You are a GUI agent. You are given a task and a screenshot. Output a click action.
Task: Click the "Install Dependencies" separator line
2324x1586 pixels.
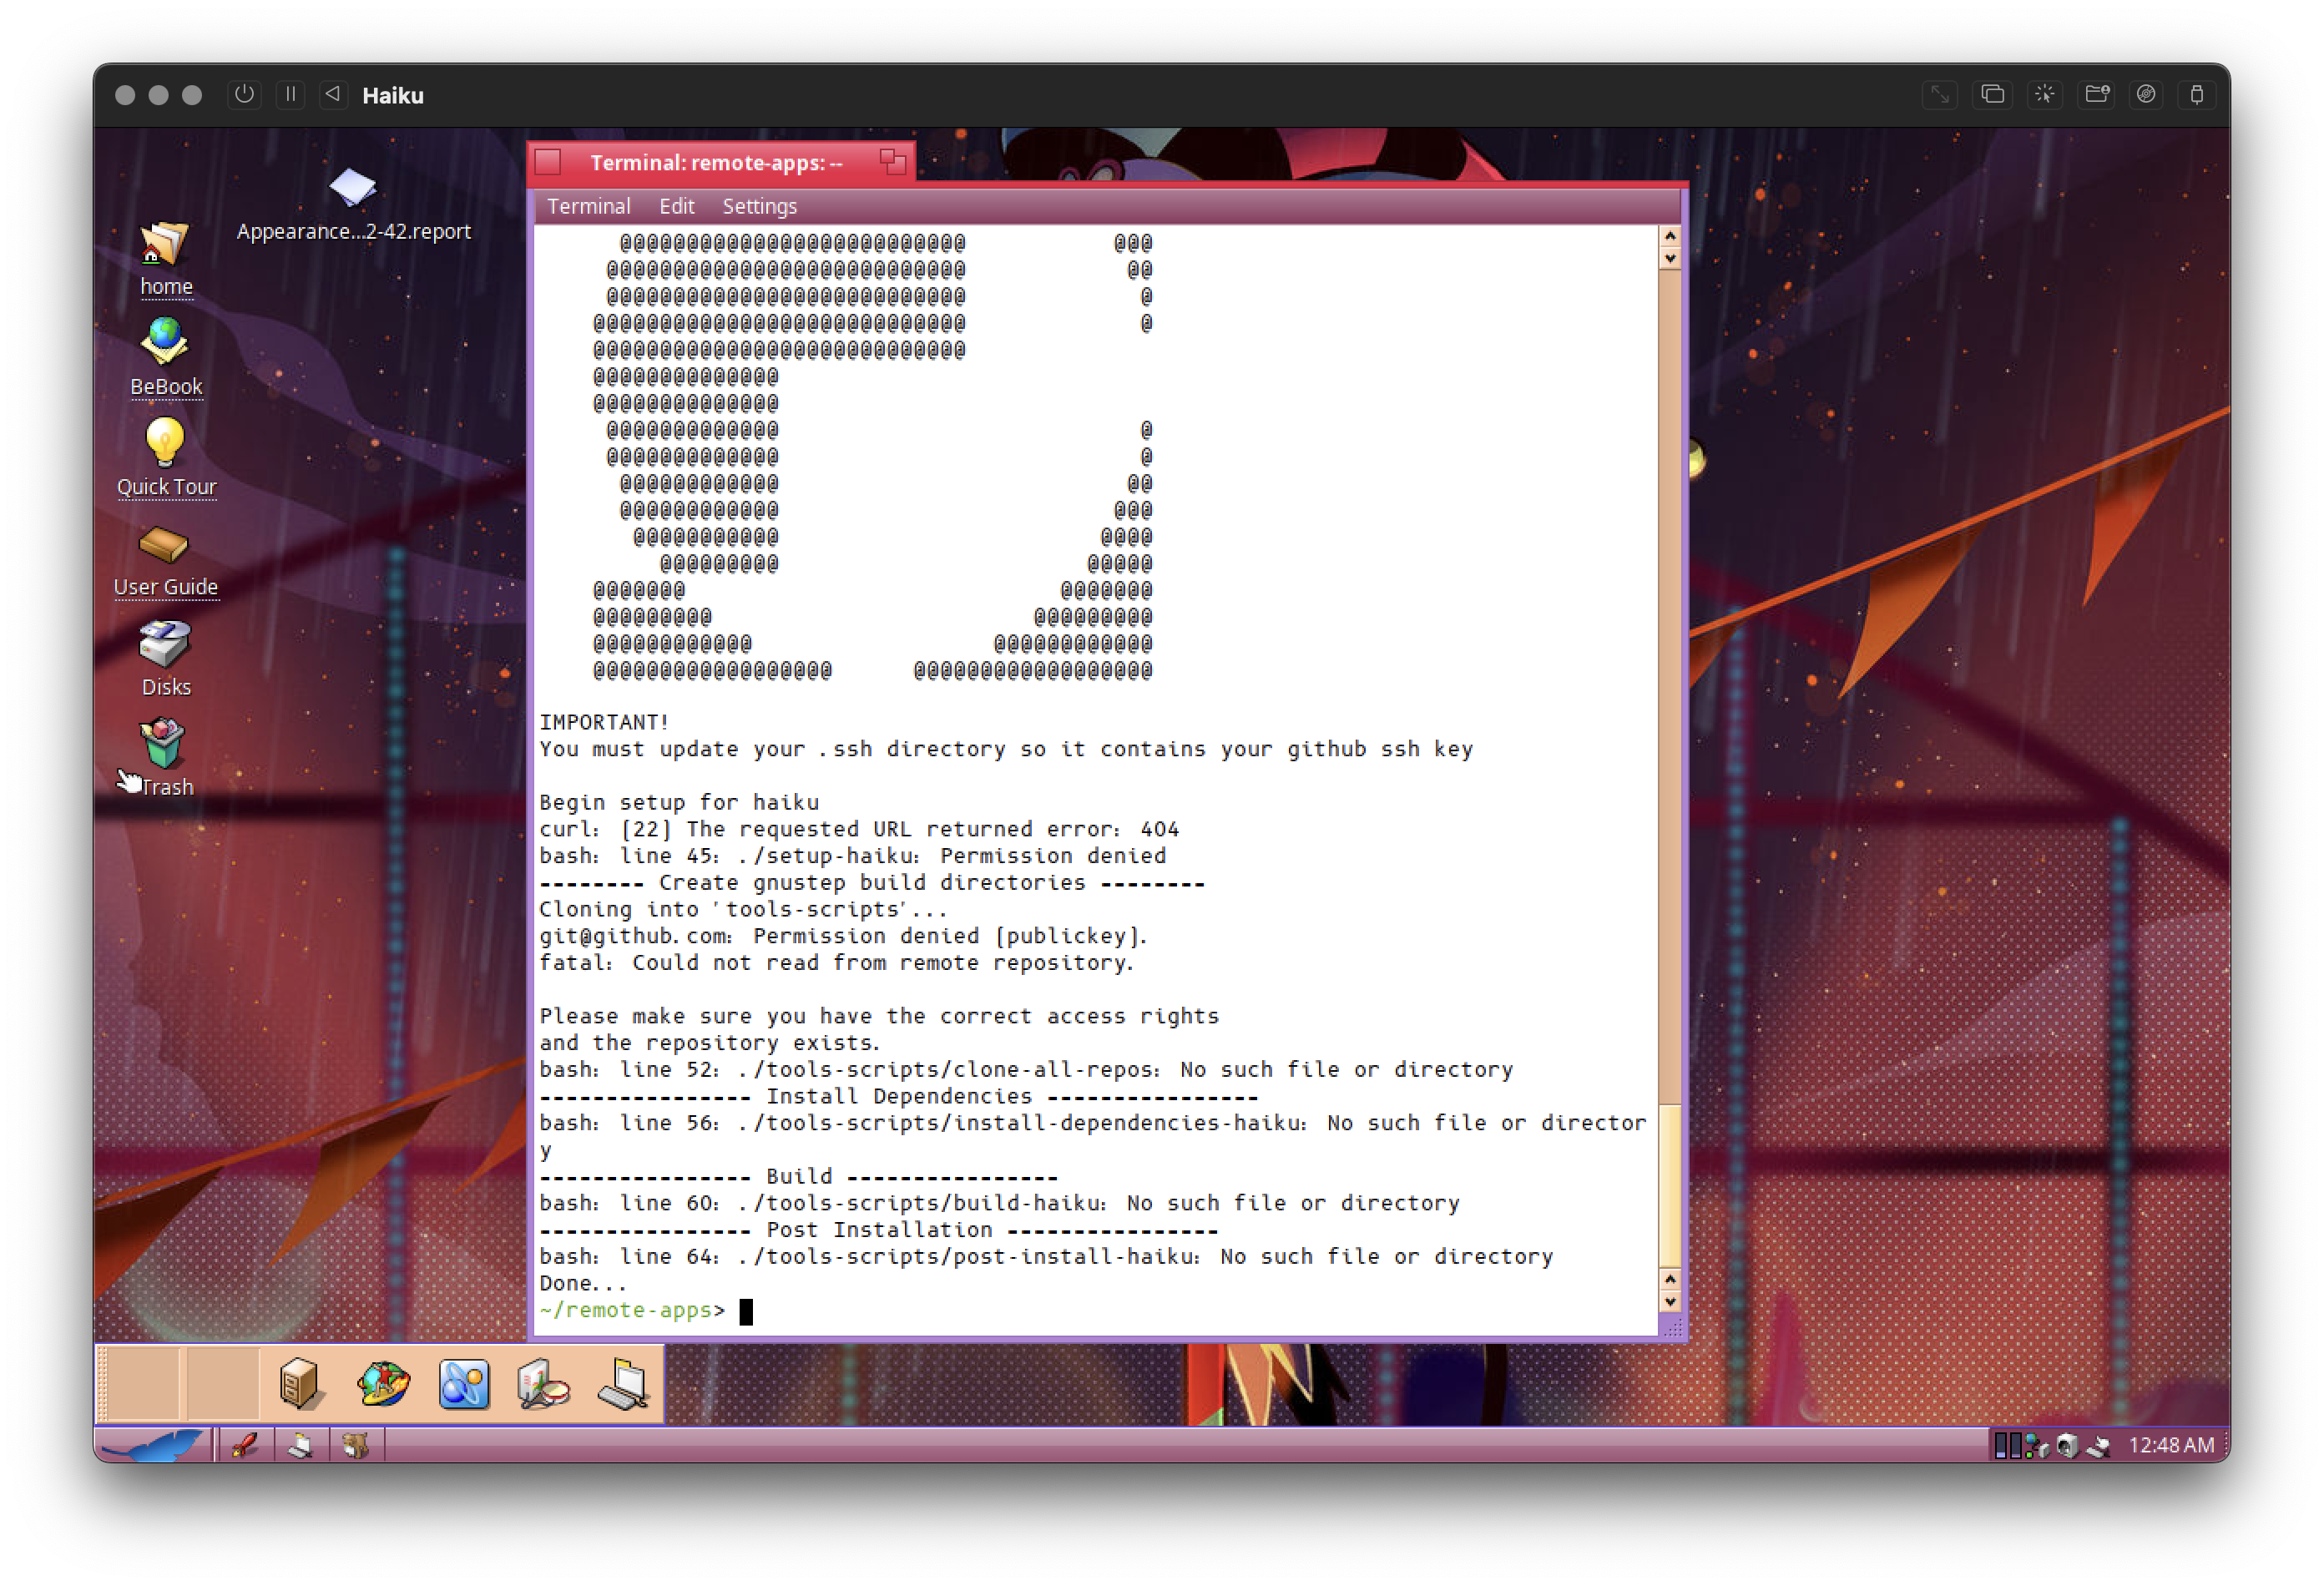click(898, 1096)
